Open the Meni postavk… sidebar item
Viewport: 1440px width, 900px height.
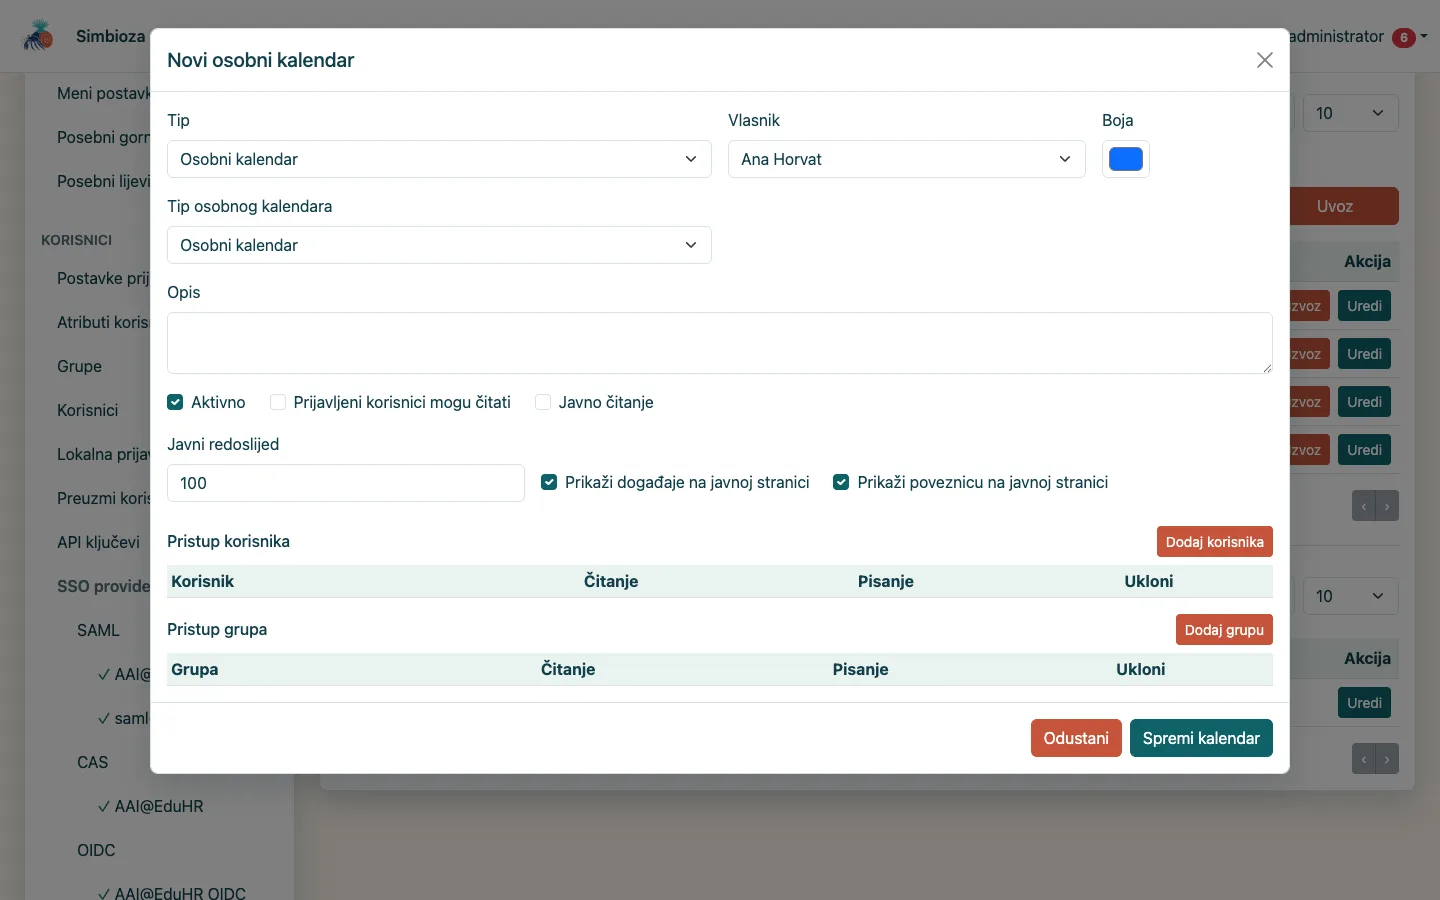tap(103, 93)
